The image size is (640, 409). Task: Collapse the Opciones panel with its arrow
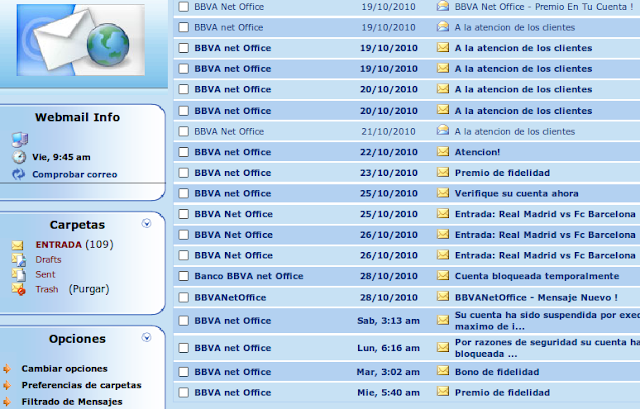tap(146, 337)
